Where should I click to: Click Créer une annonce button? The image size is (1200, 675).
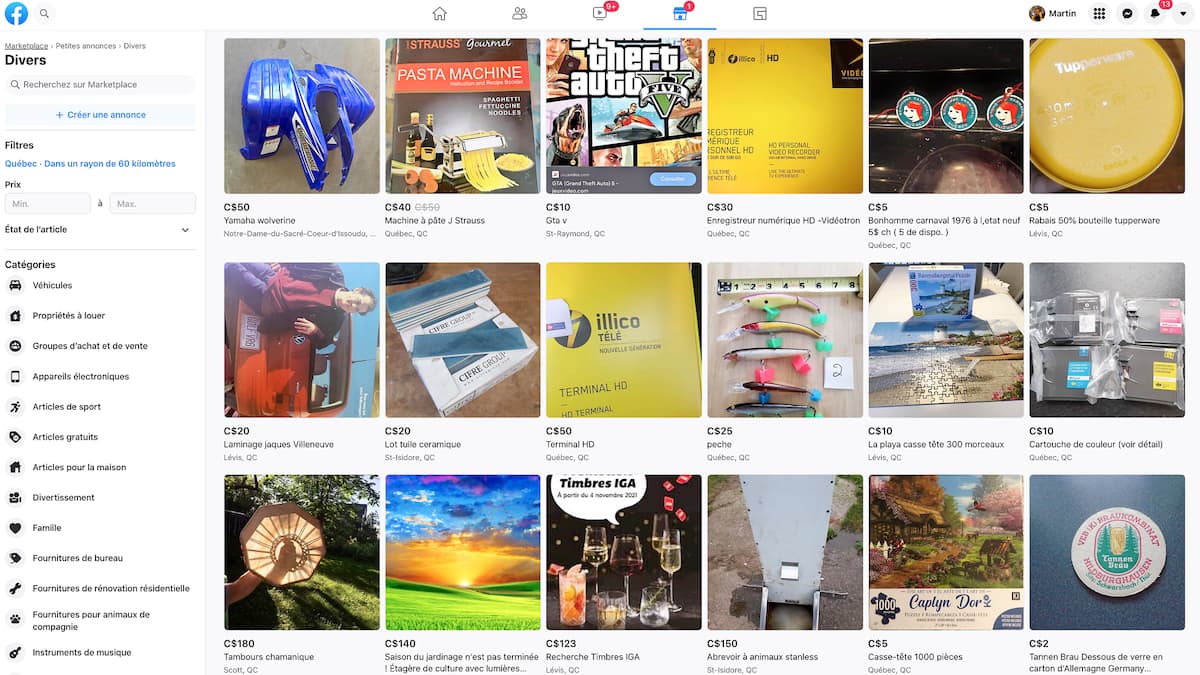coord(100,115)
